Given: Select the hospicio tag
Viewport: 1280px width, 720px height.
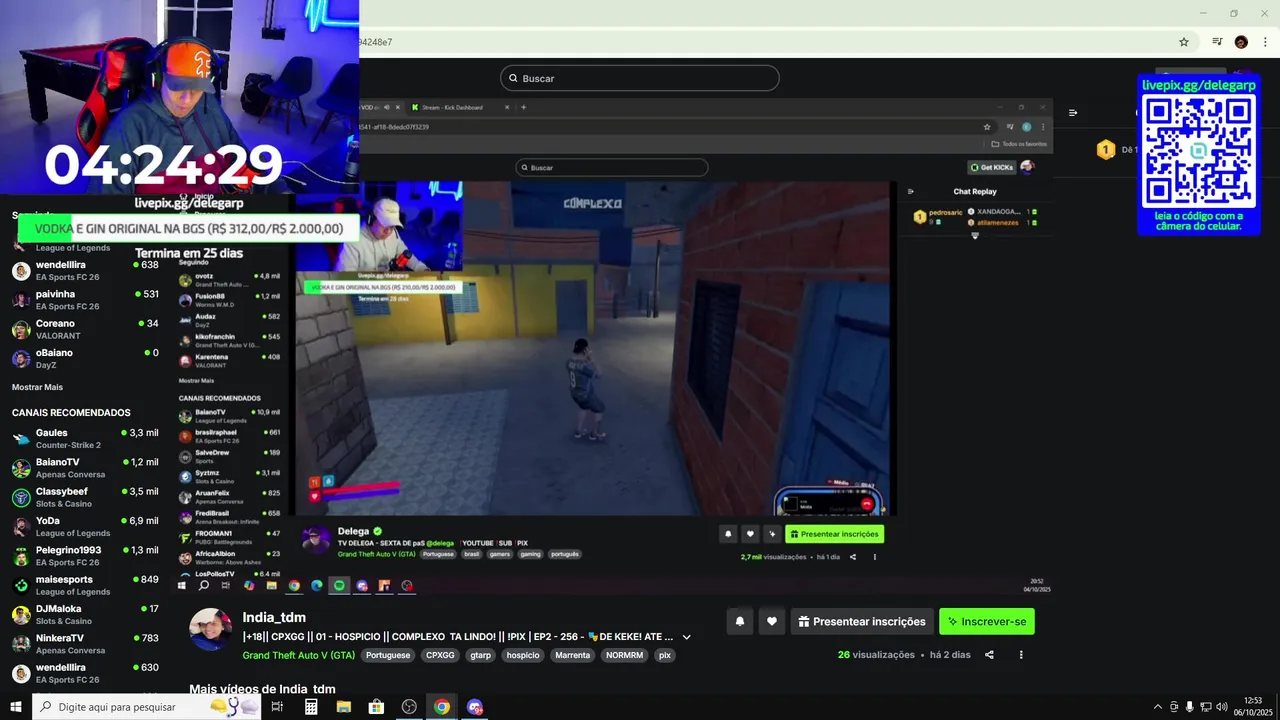Looking at the screenshot, I should (523, 656).
